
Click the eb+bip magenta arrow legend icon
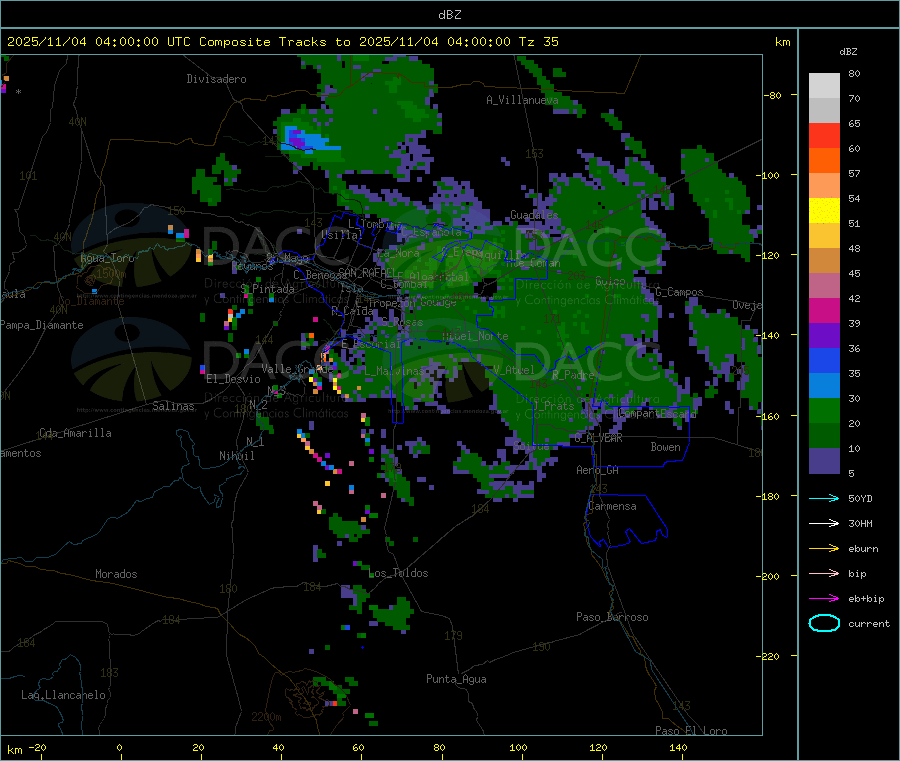click(x=824, y=598)
